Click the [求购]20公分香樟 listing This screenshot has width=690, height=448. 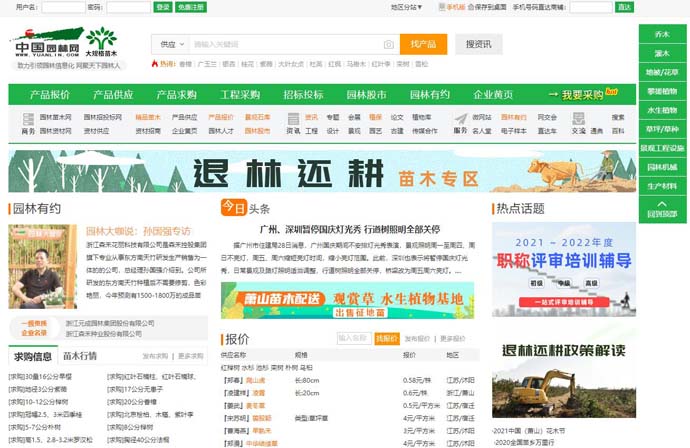[132, 402]
